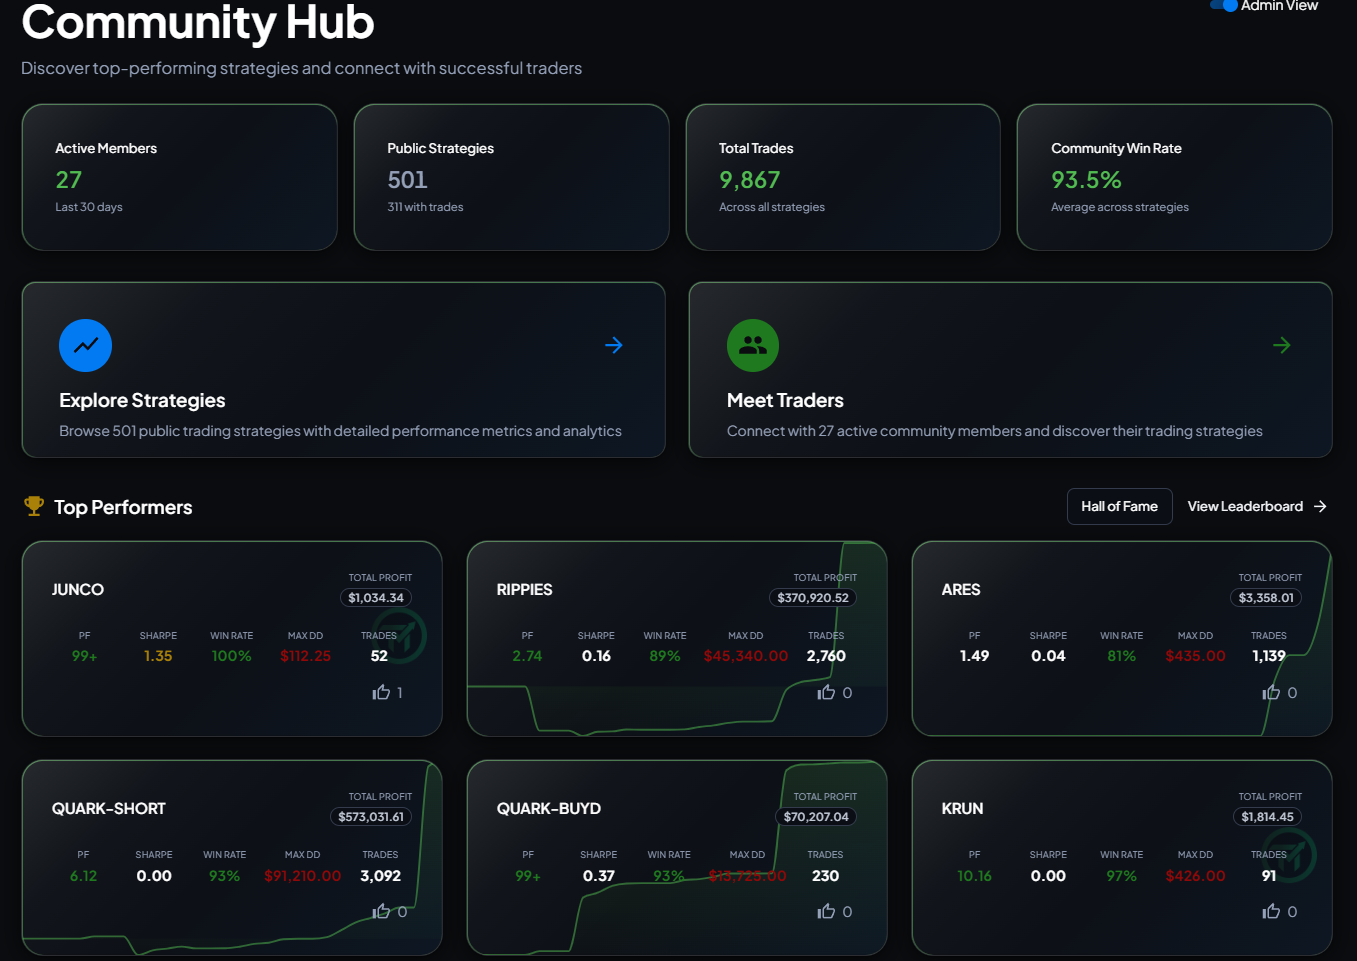Click the thumbs-up icon on RIPPIES card
The image size is (1357, 961).
point(828,692)
